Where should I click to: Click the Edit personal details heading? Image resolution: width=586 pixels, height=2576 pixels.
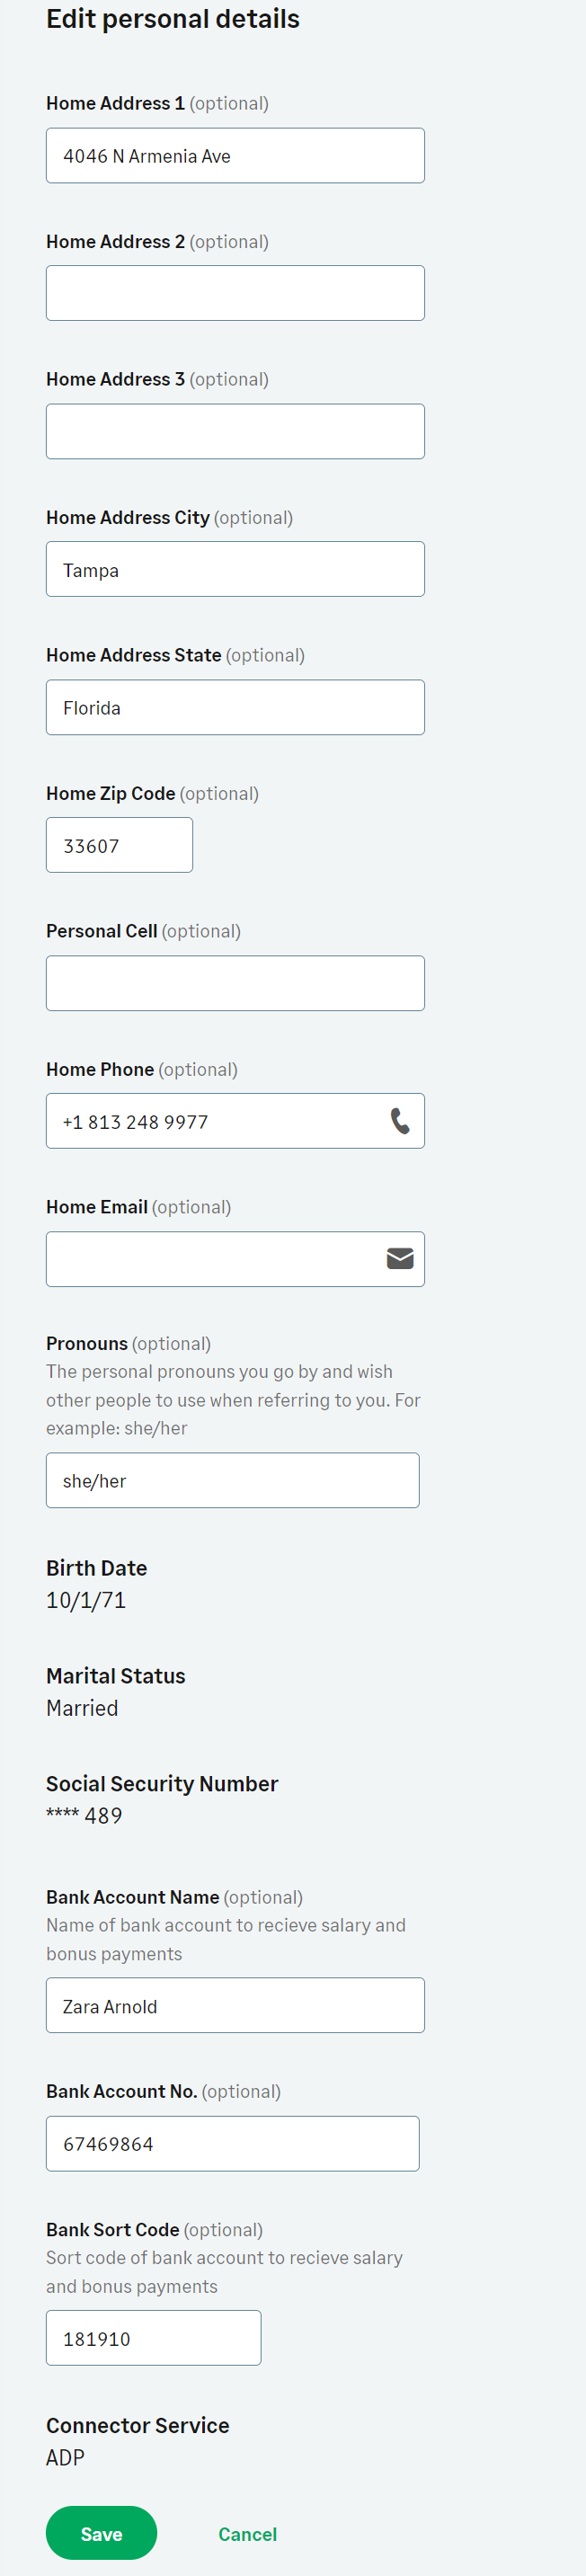pos(173,19)
